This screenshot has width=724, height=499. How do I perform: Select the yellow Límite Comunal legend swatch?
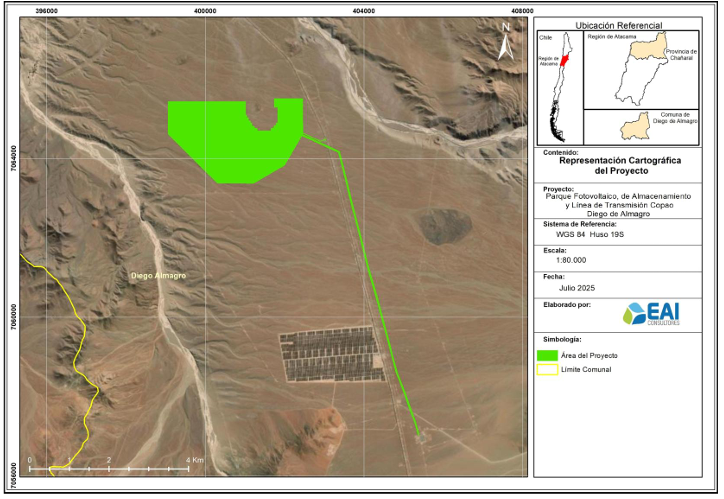click(x=550, y=370)
